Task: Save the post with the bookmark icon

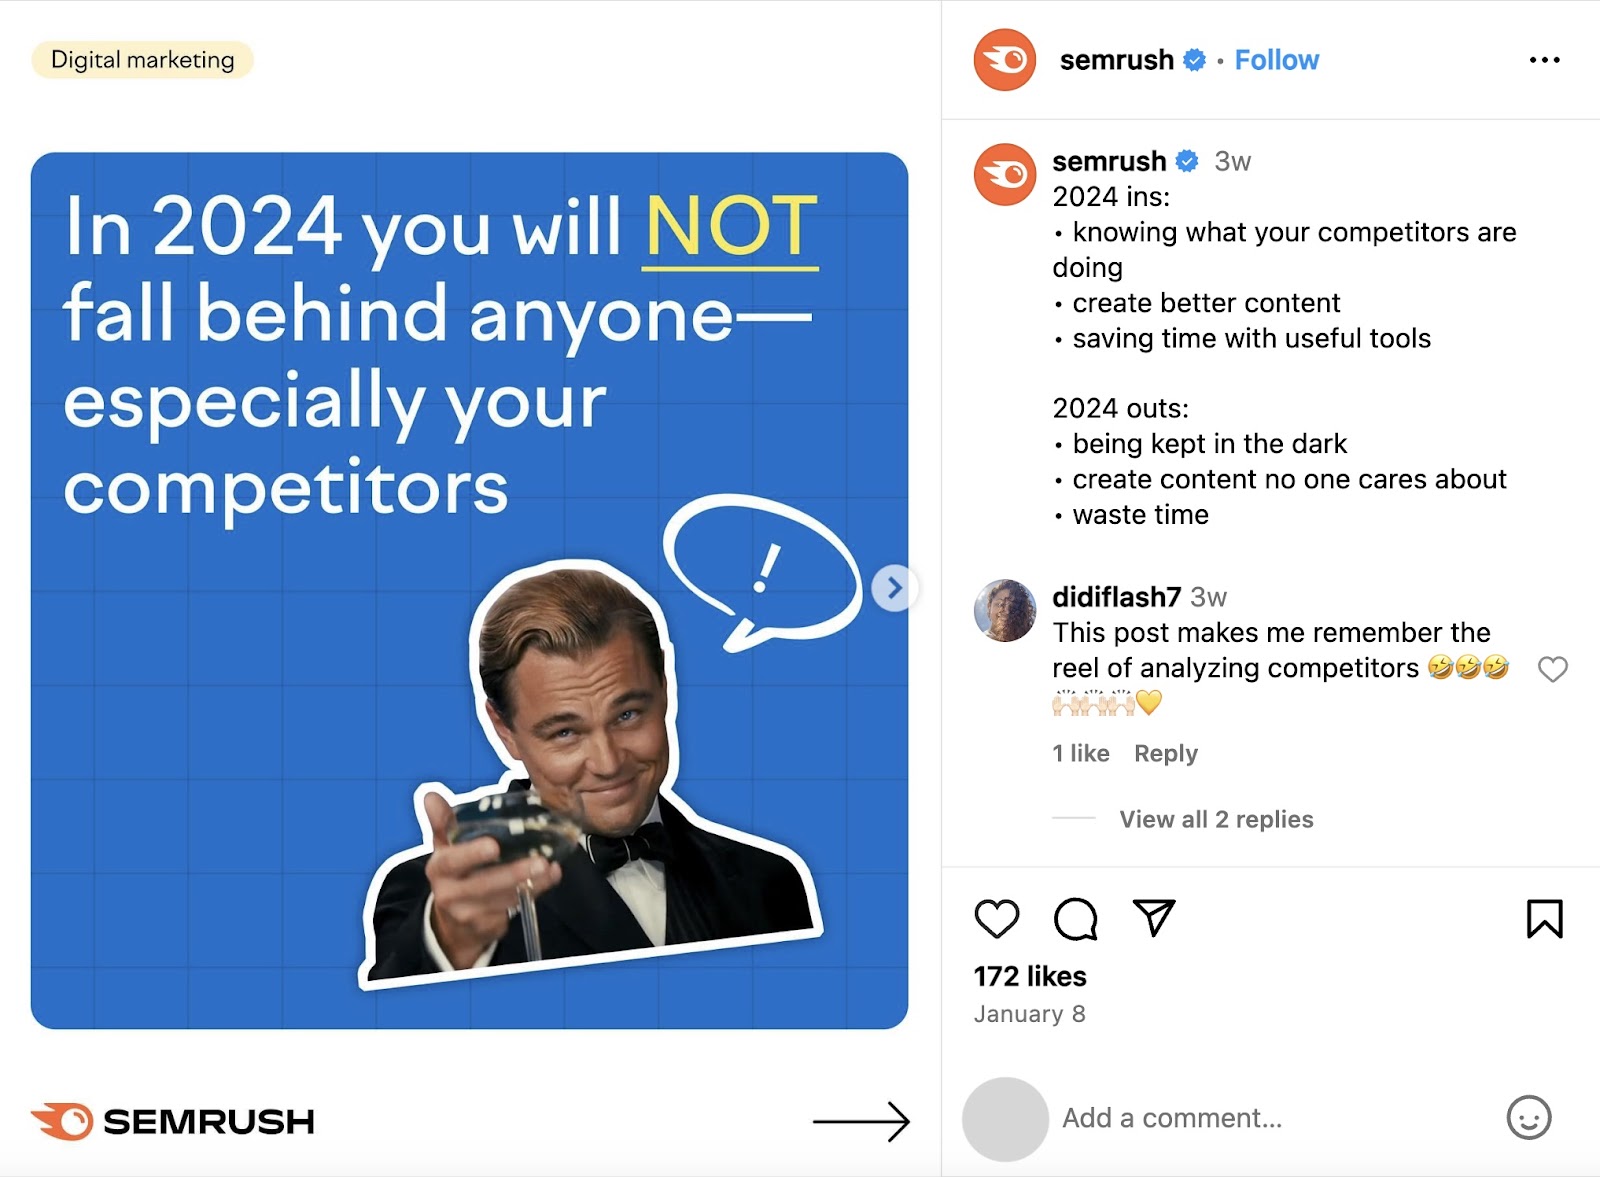Action: tap(1543, 920)
